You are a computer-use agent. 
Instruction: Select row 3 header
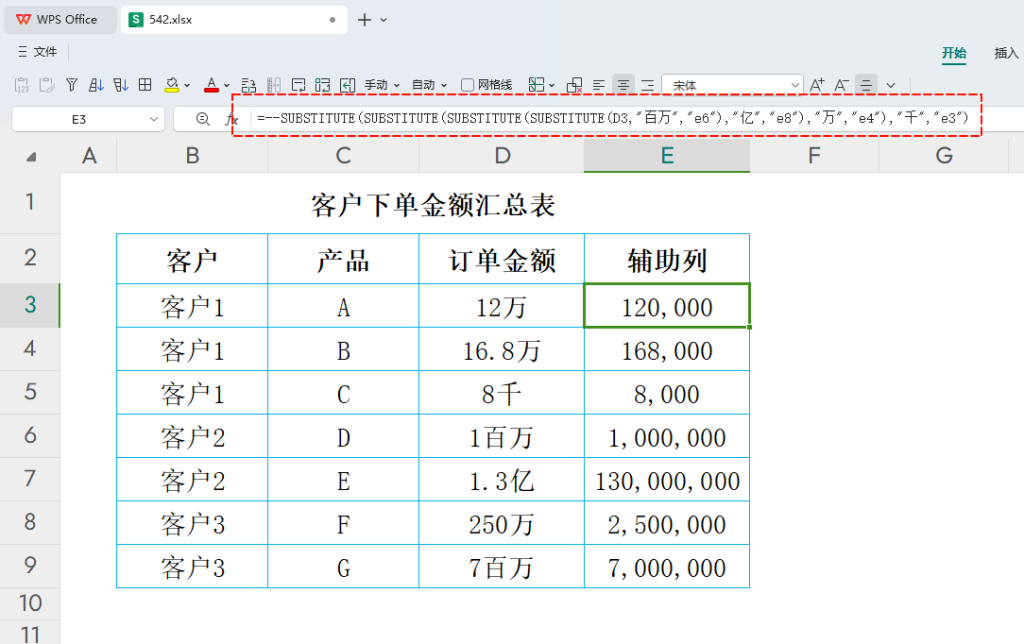(30, 305)
